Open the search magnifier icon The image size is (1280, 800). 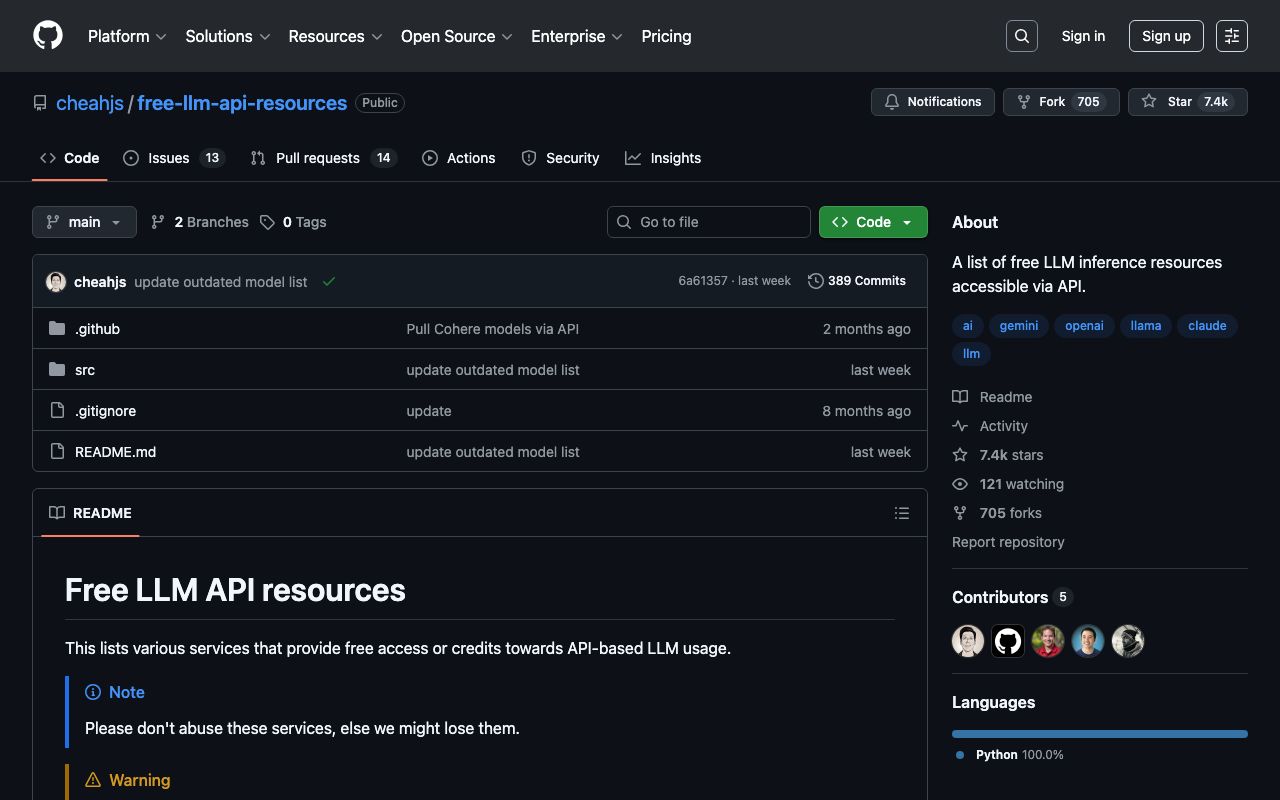(x=1021, y=36)
